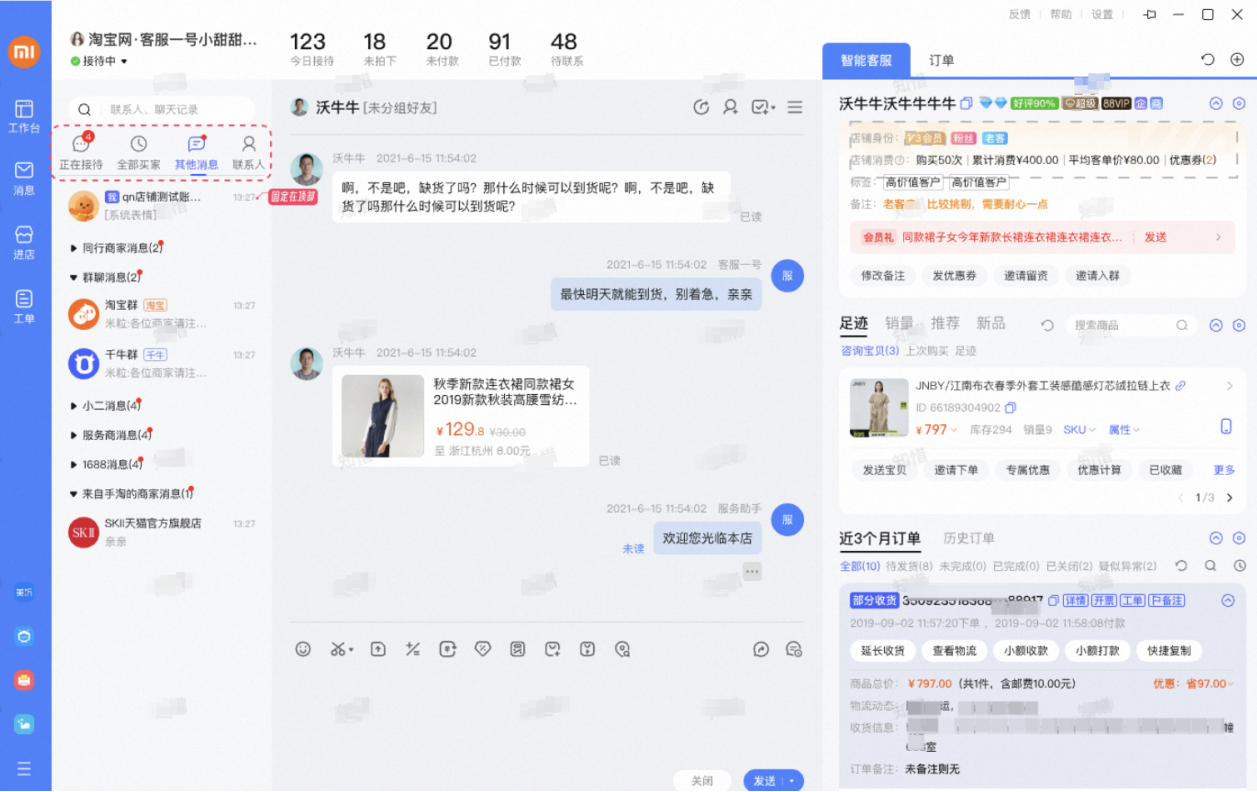Click the refresh icon in right panel header
This screenshot has height=792, width=1257.
pyautogui.click(x=1208, y=60)
